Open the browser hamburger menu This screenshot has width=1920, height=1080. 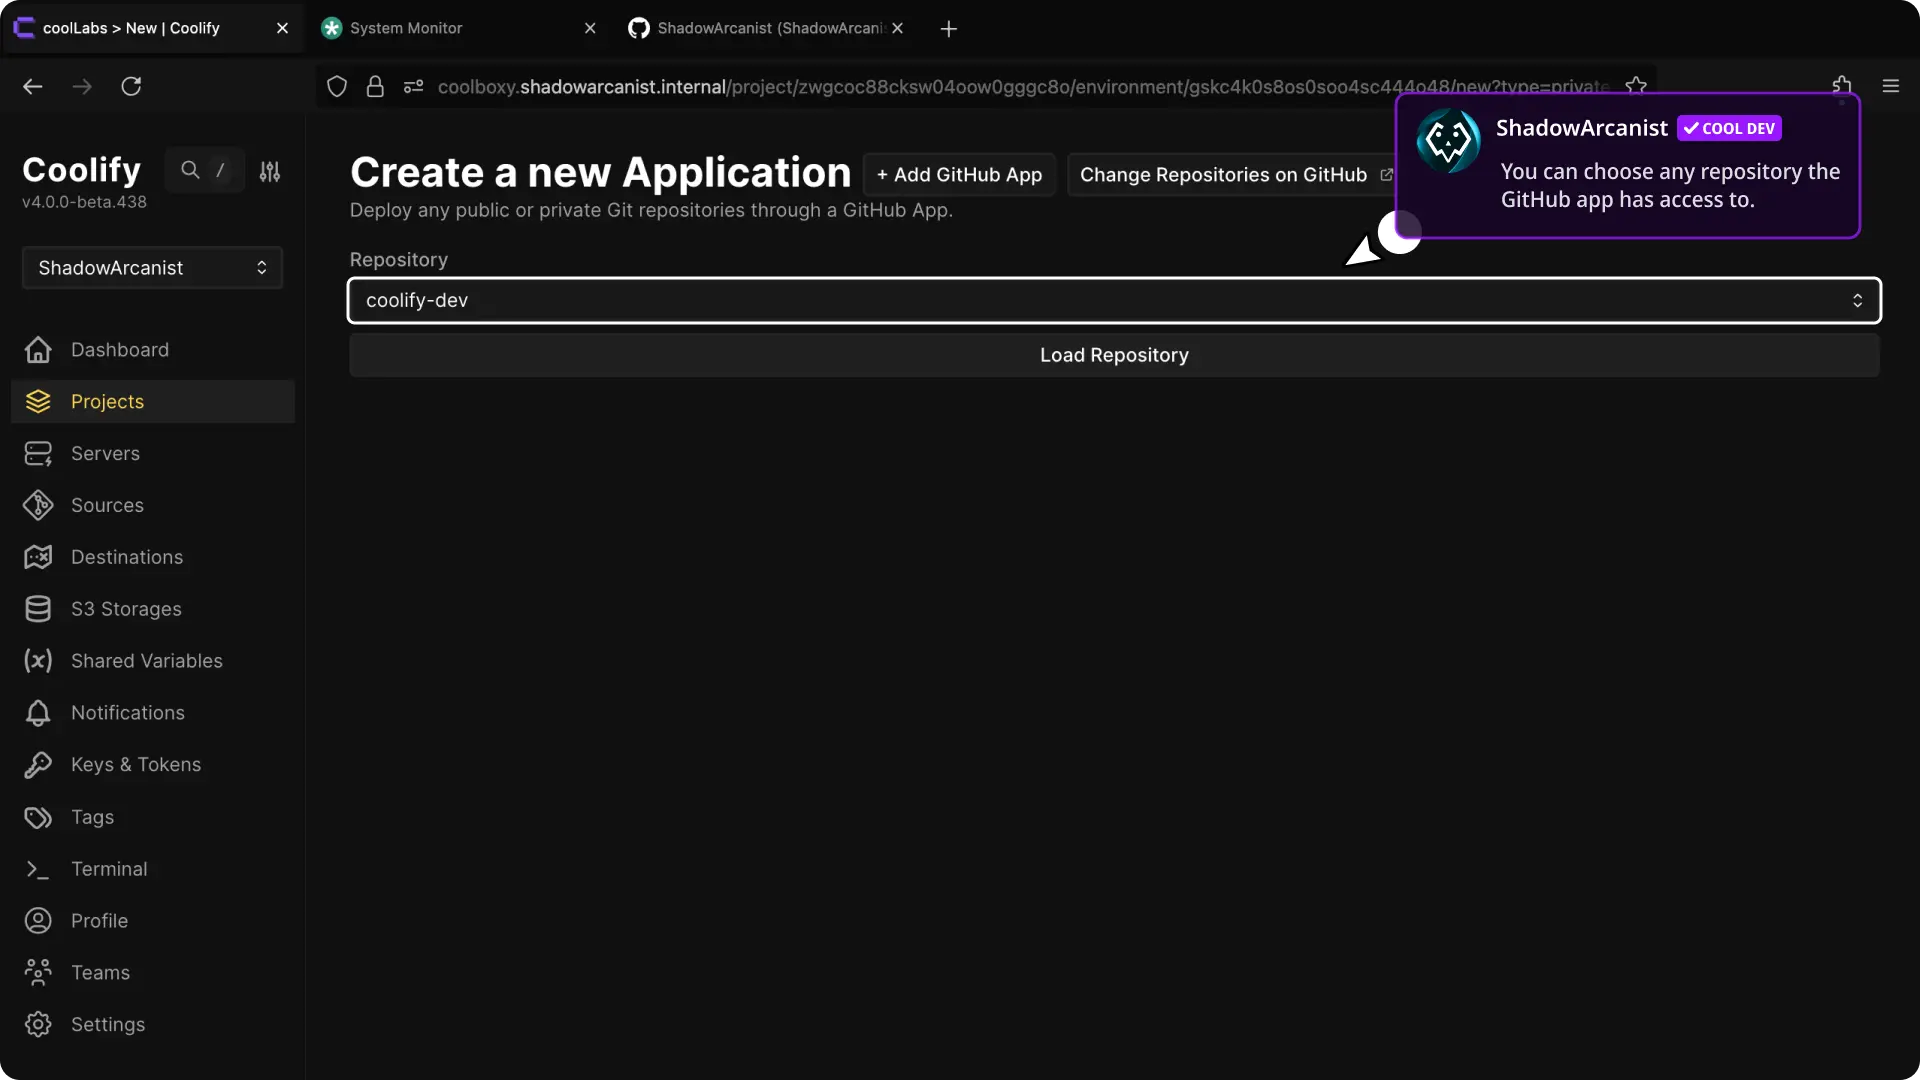(1890, 86)
